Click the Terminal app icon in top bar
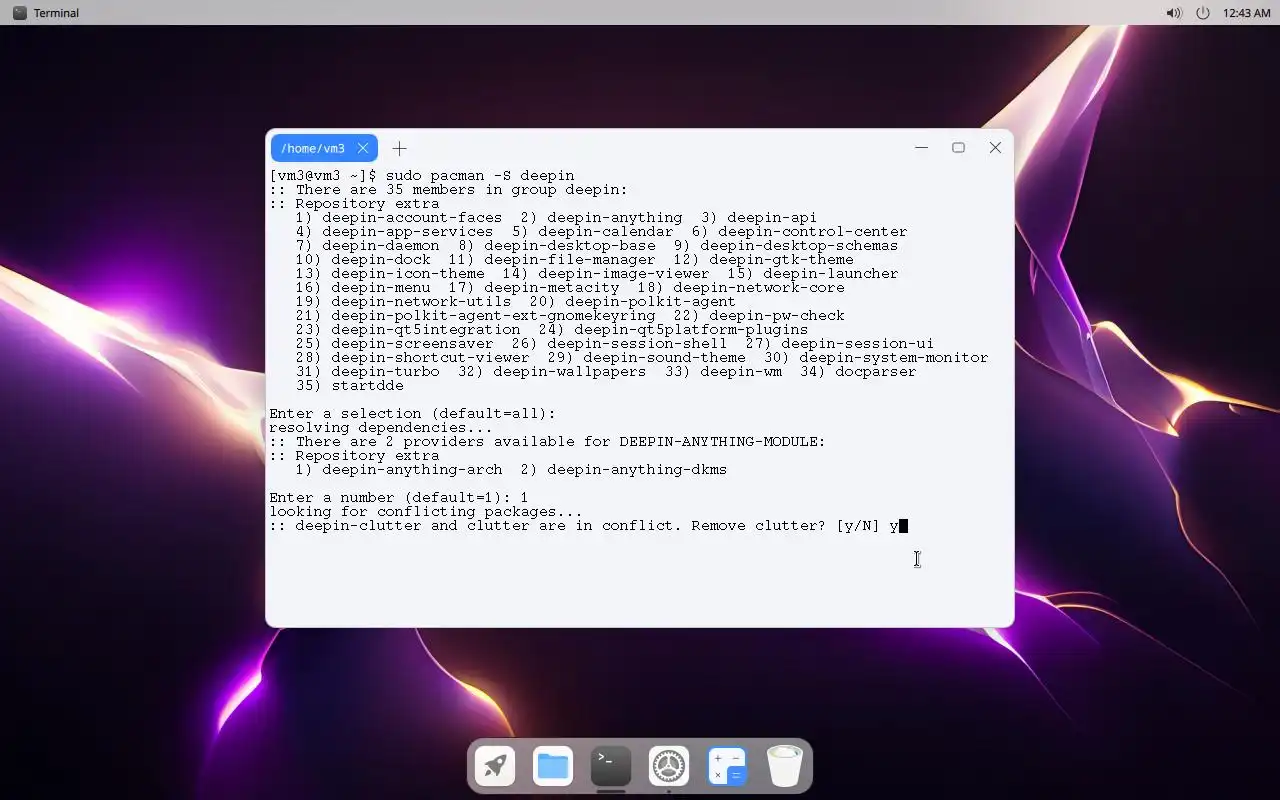The width and height of the screenshot is (1280, 800). 19,13
